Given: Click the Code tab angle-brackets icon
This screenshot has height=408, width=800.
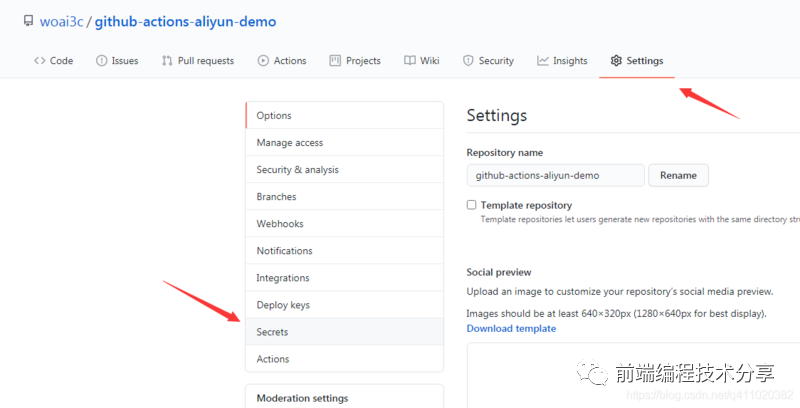Looking at the screenshot, I should pos(39,61).
